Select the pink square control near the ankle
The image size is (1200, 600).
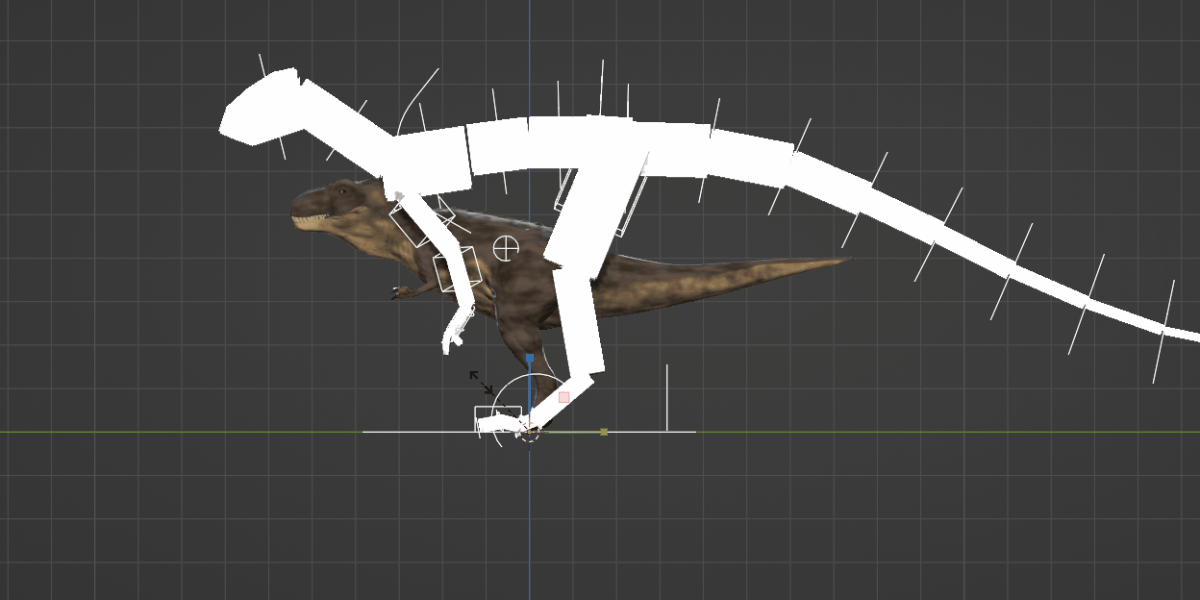click(564, 397)
